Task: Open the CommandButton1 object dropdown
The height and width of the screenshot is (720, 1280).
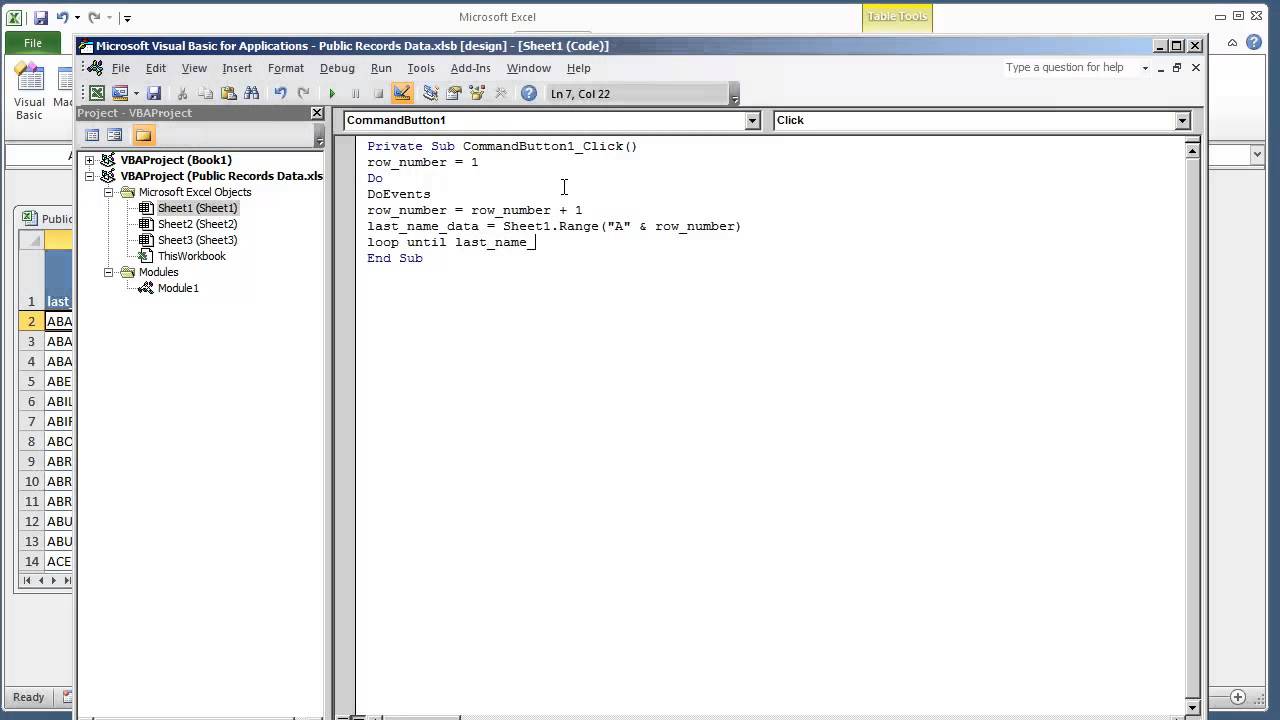Action: (x=752, y=120)
